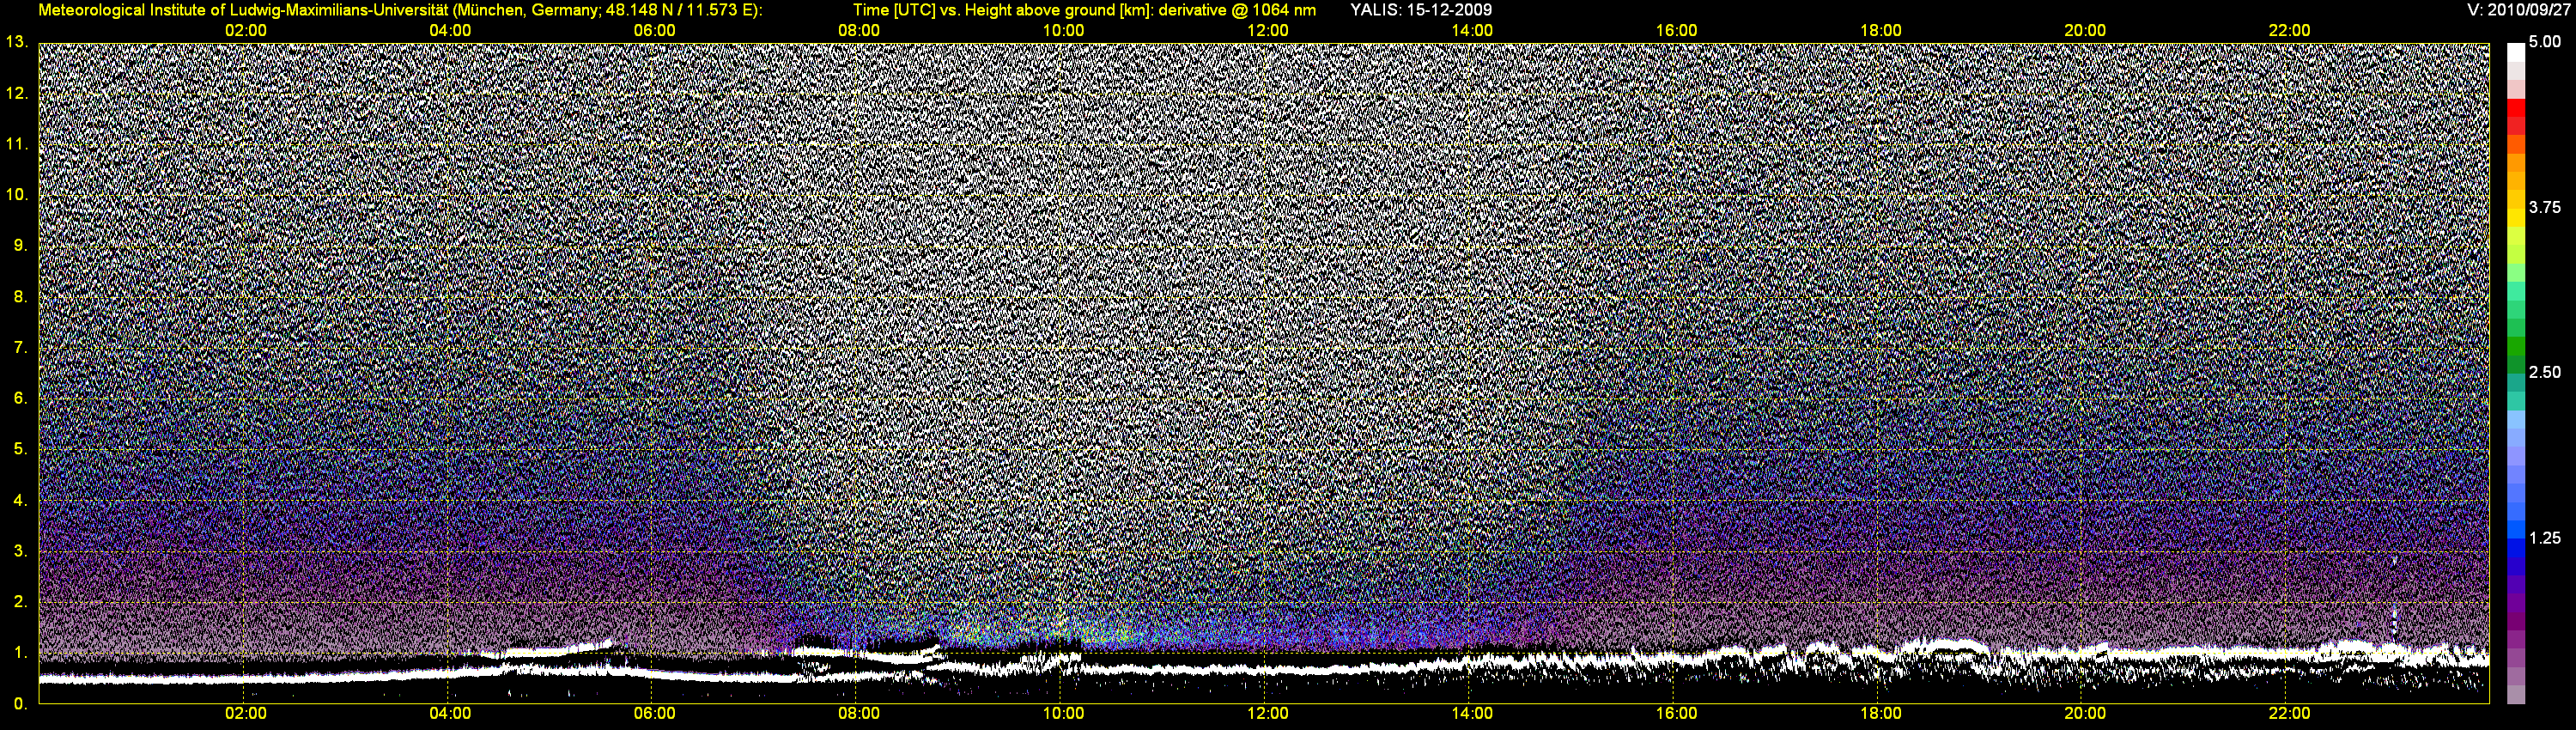Image resolution: width=2576 pixels, height=730 pixels.
Task: Click the 7. km height axis label
Action: coord(20,348)
